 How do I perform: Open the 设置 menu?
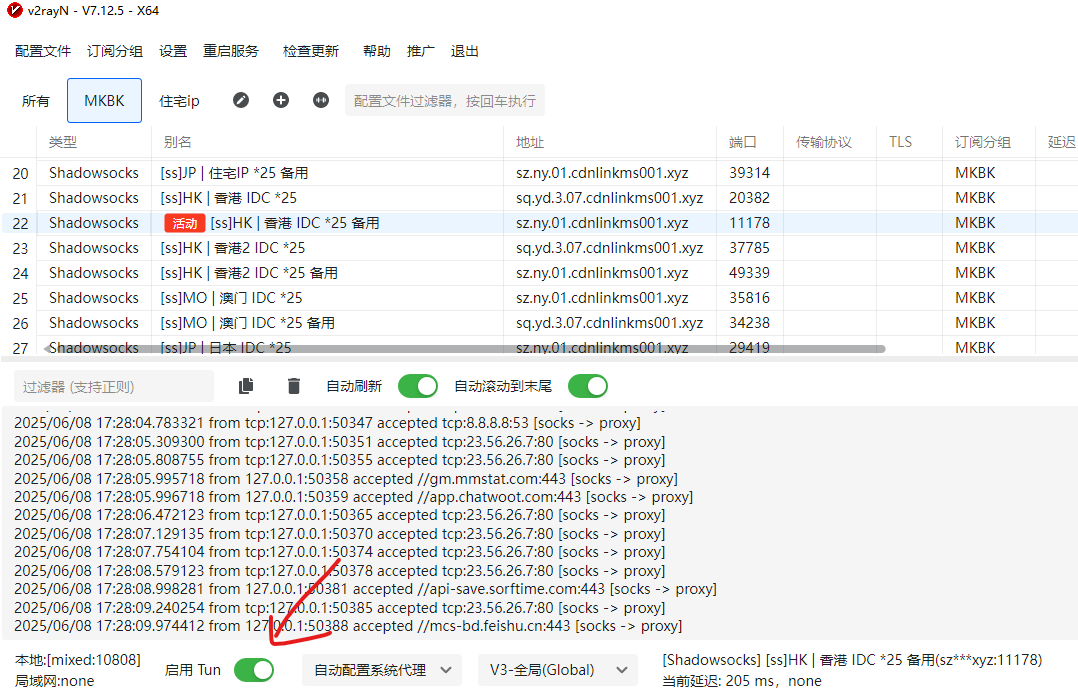[x=172, y=50]
